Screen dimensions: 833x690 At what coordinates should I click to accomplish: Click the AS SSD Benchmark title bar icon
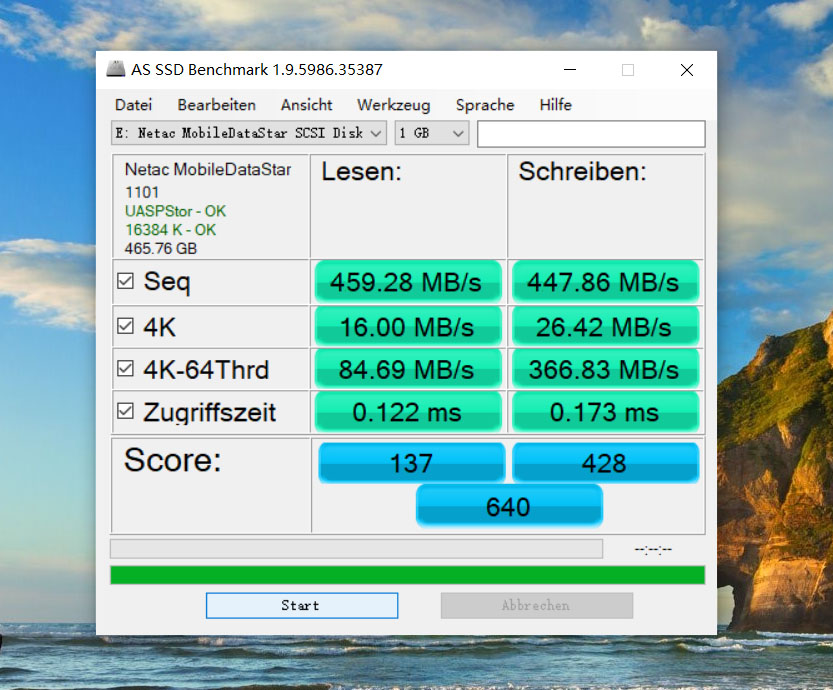coord(115,69)
